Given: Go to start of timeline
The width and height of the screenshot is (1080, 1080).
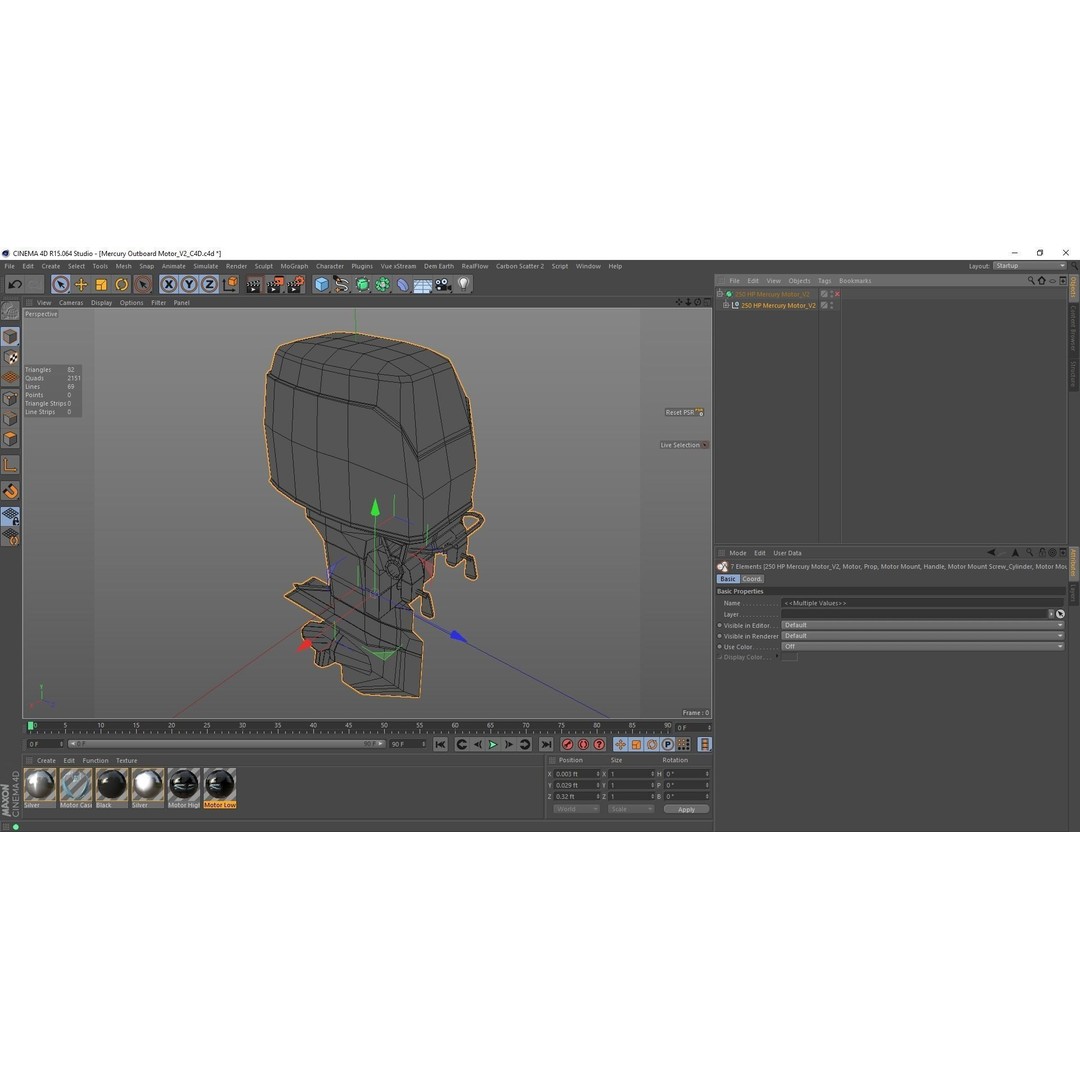Looking at the screenshot, I should (x=440, y=744).
